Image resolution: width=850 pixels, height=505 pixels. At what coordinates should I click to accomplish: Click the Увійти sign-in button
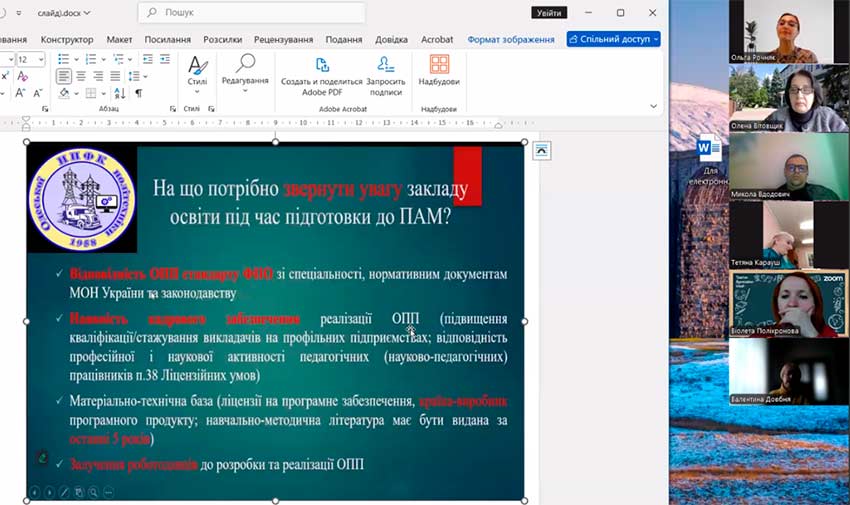[x=549, y=13]
